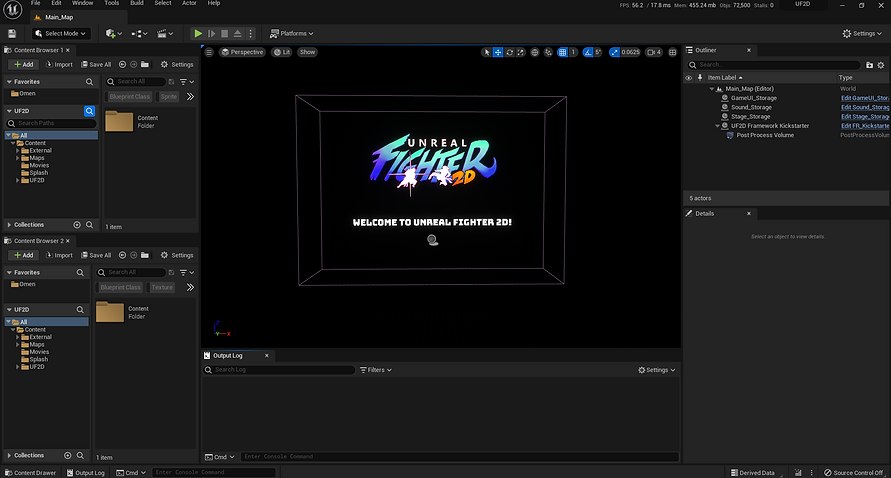
Task: Open Output Log Filters dropdown
Action: (x=376, y=370)
